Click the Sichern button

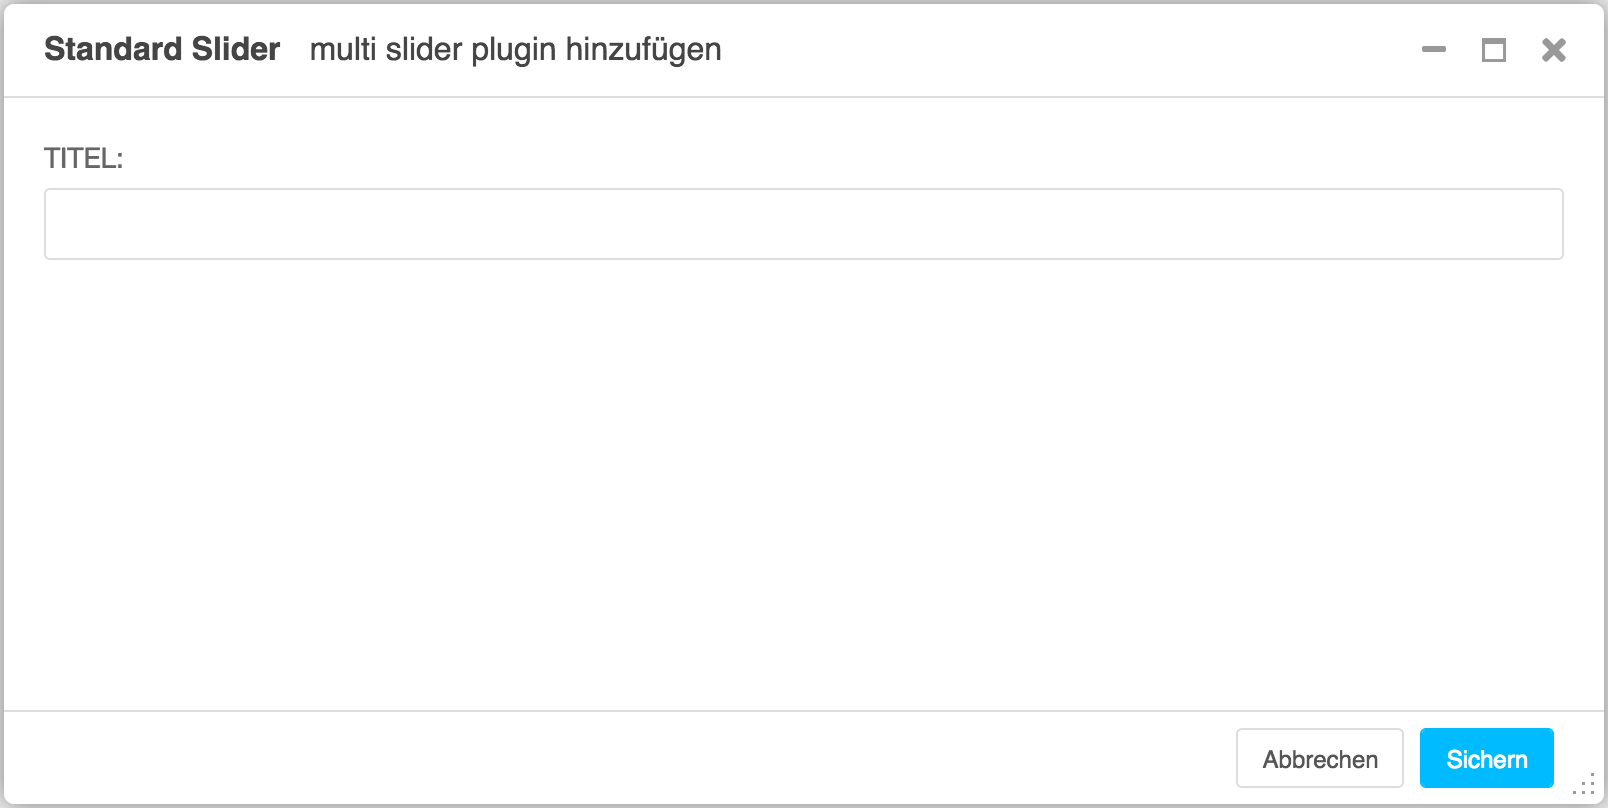pyautogui.click(x=1486, y=759)
